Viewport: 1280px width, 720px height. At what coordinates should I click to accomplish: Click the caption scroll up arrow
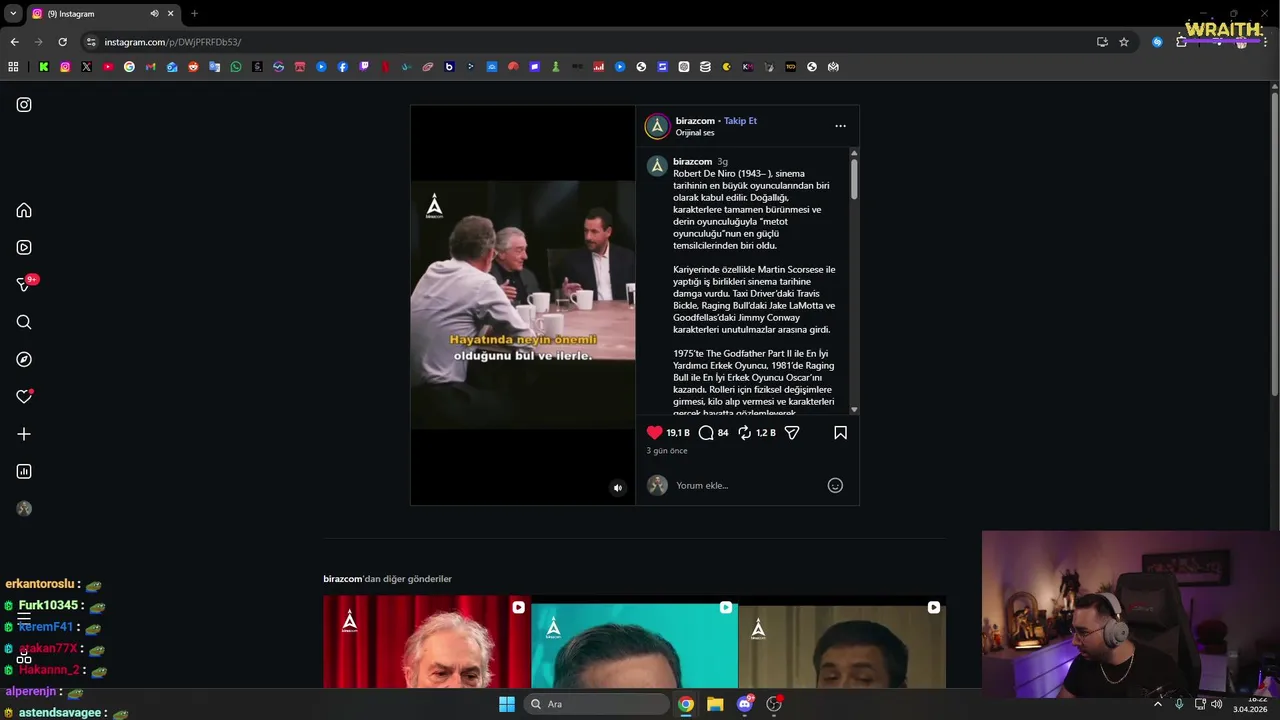pyautogui.click(x=854, y=153)
